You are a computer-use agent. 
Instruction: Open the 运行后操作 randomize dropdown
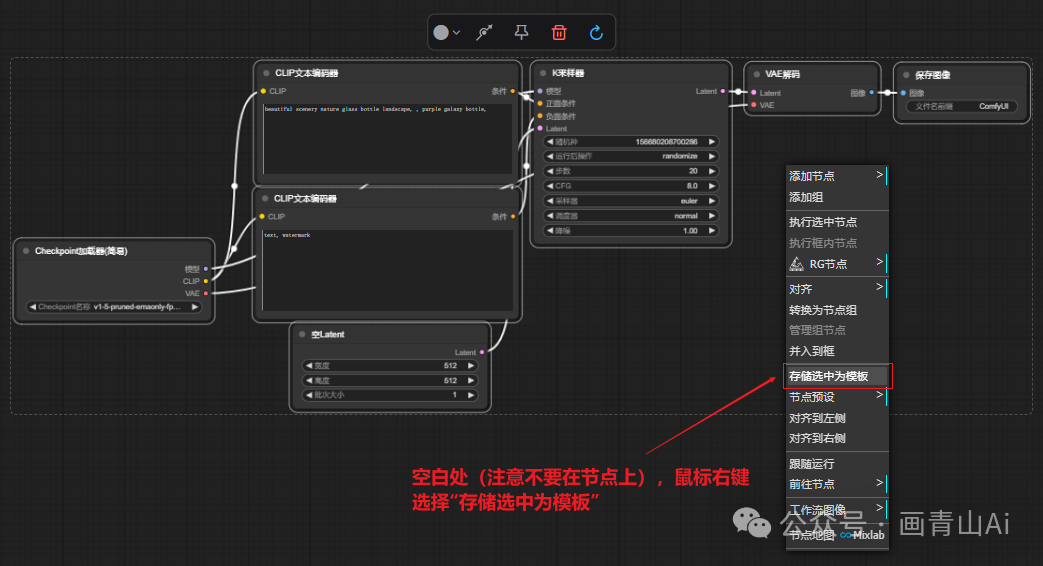(631, 156)
